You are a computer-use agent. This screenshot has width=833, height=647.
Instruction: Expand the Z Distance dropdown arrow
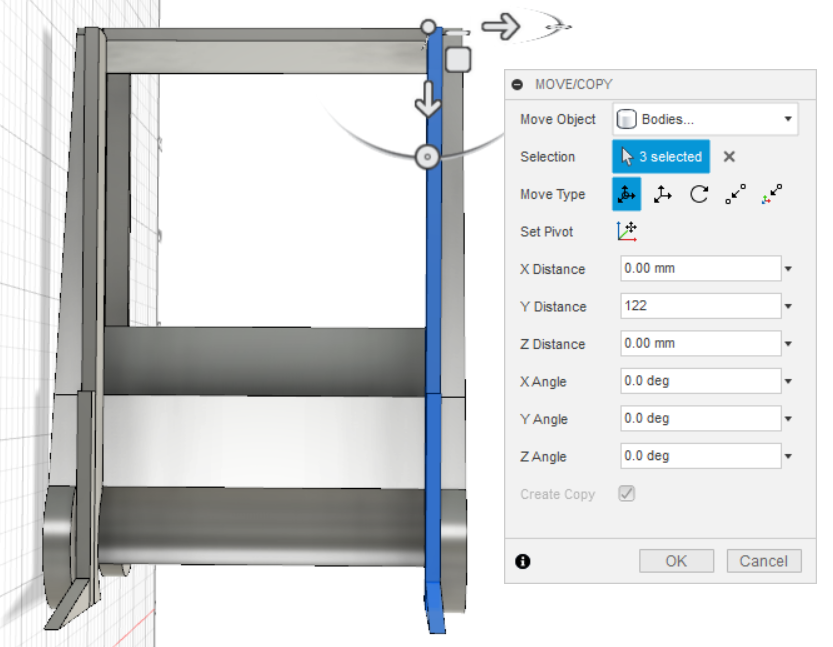(788, 344)
